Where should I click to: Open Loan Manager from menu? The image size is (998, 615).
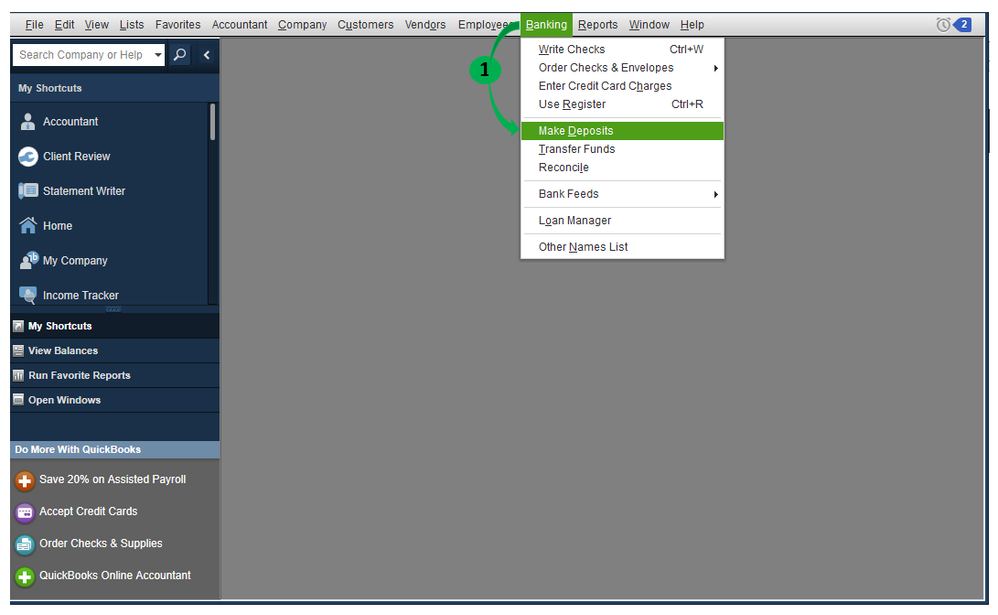(622, 220)
